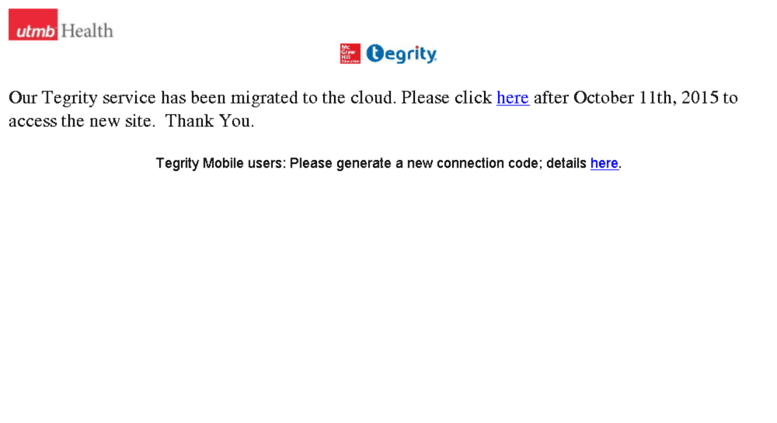Image resolution: width=777 pixels, height=423 pixels.
Task: Click the bold 'Tegrity Mobile users:' label
Action: 221,163
